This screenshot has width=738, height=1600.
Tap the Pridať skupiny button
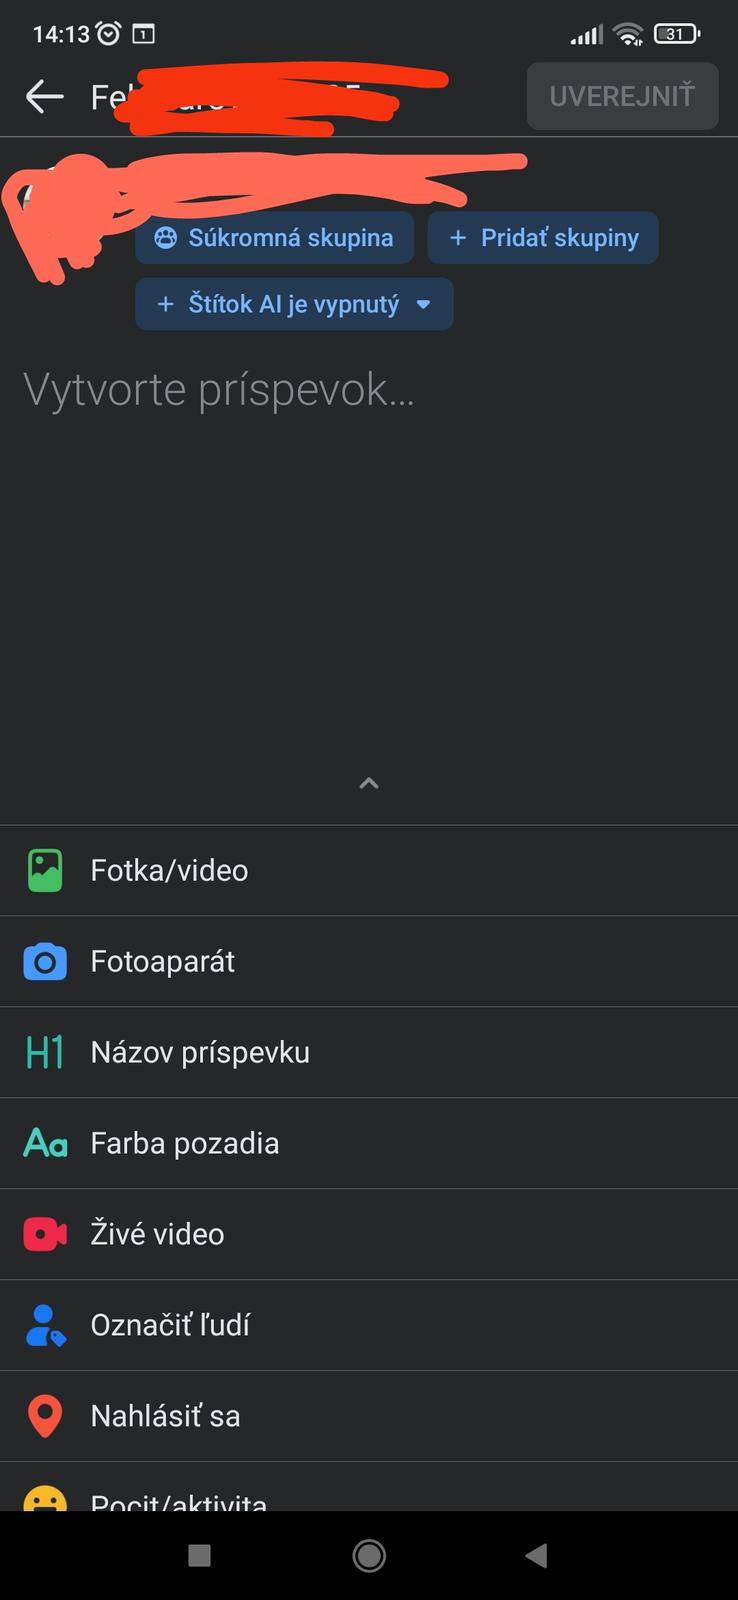543,238
